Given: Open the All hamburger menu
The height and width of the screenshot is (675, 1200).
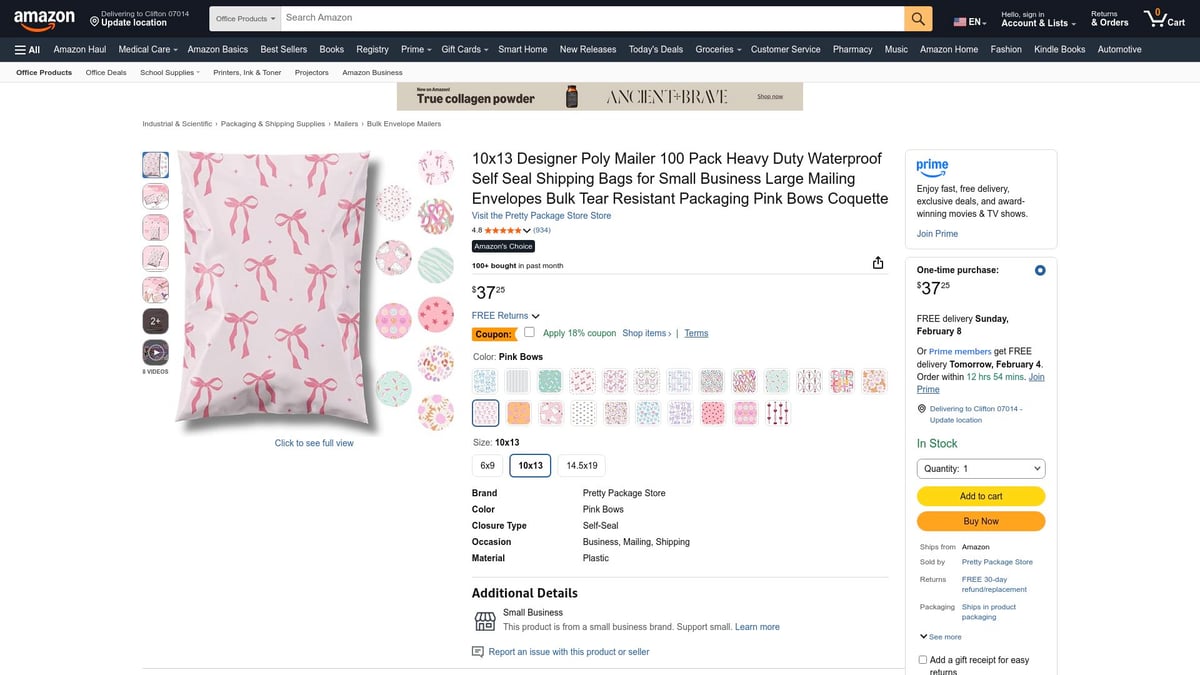Looking at the screenshot, I should click(x=27, y=49).
